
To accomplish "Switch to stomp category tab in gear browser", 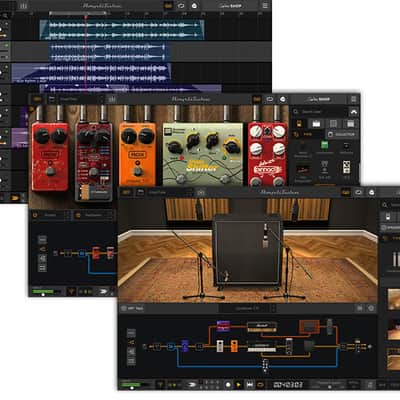I will tap(299, 124).
